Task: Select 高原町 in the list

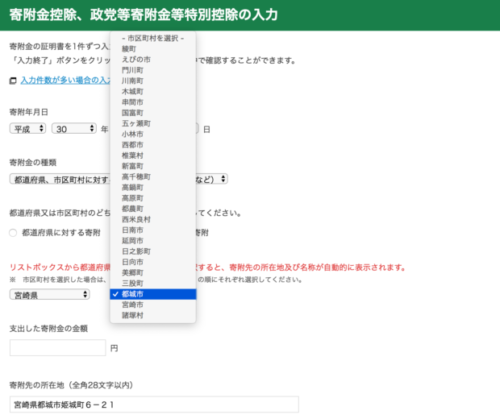Action: pos(153,198)
